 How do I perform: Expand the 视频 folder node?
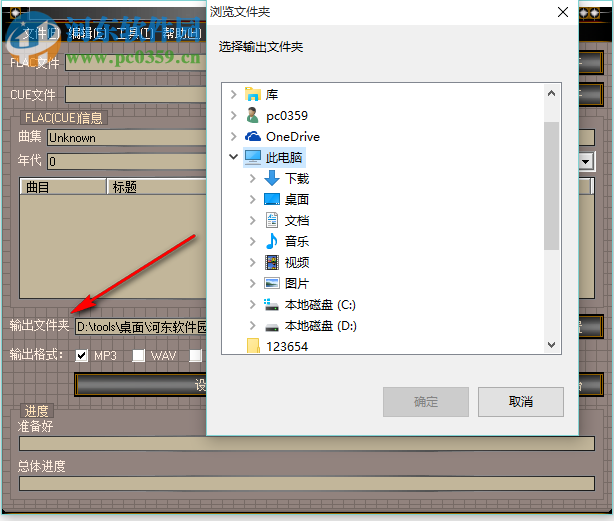[253, 262]
